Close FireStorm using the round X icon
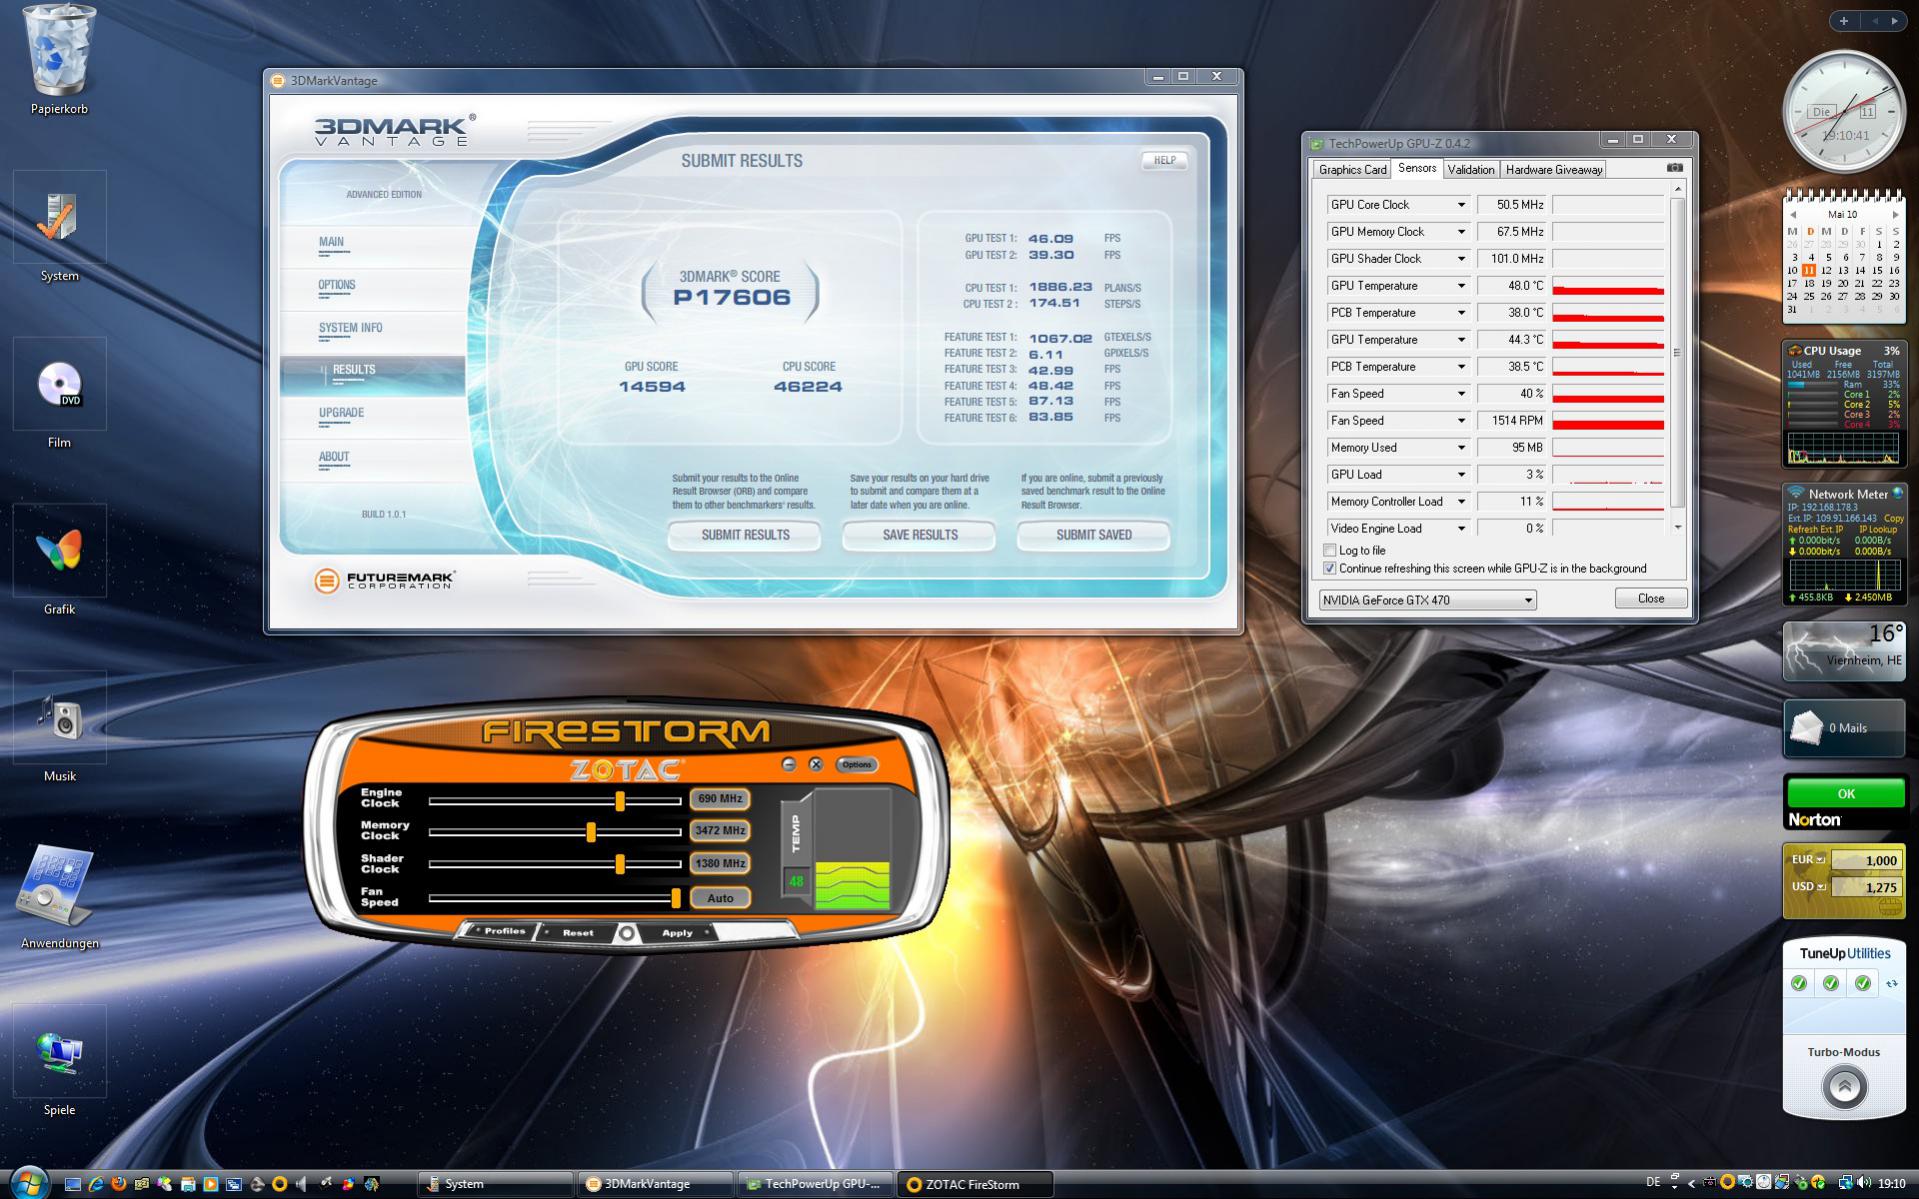This screenshot has width=1919, height=1199. (x=816, y=764)
